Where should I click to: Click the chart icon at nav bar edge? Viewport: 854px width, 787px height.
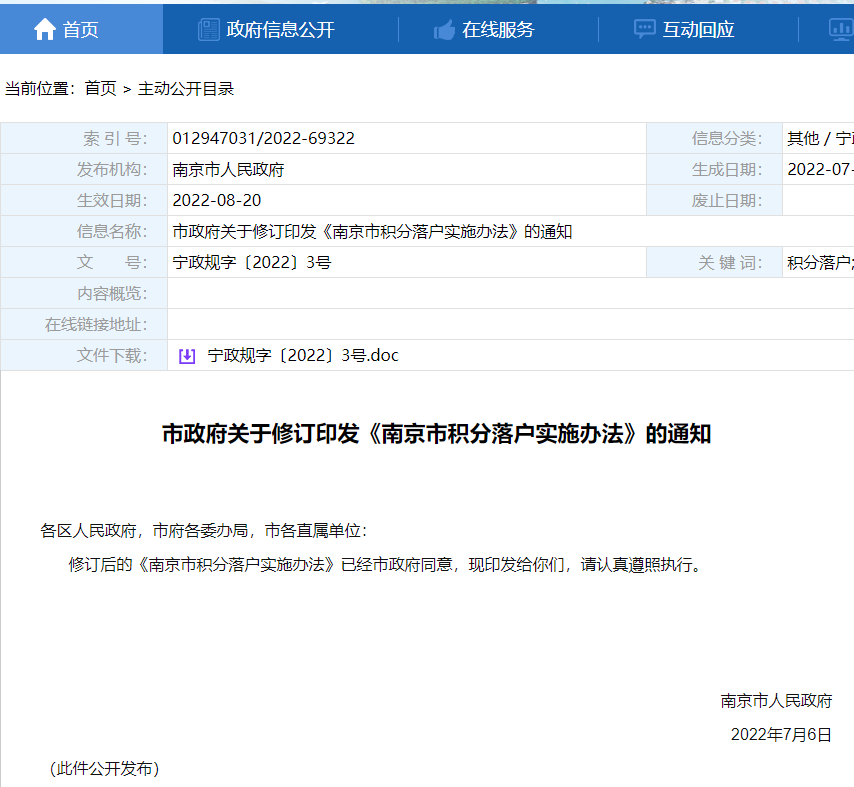[841, 30]
